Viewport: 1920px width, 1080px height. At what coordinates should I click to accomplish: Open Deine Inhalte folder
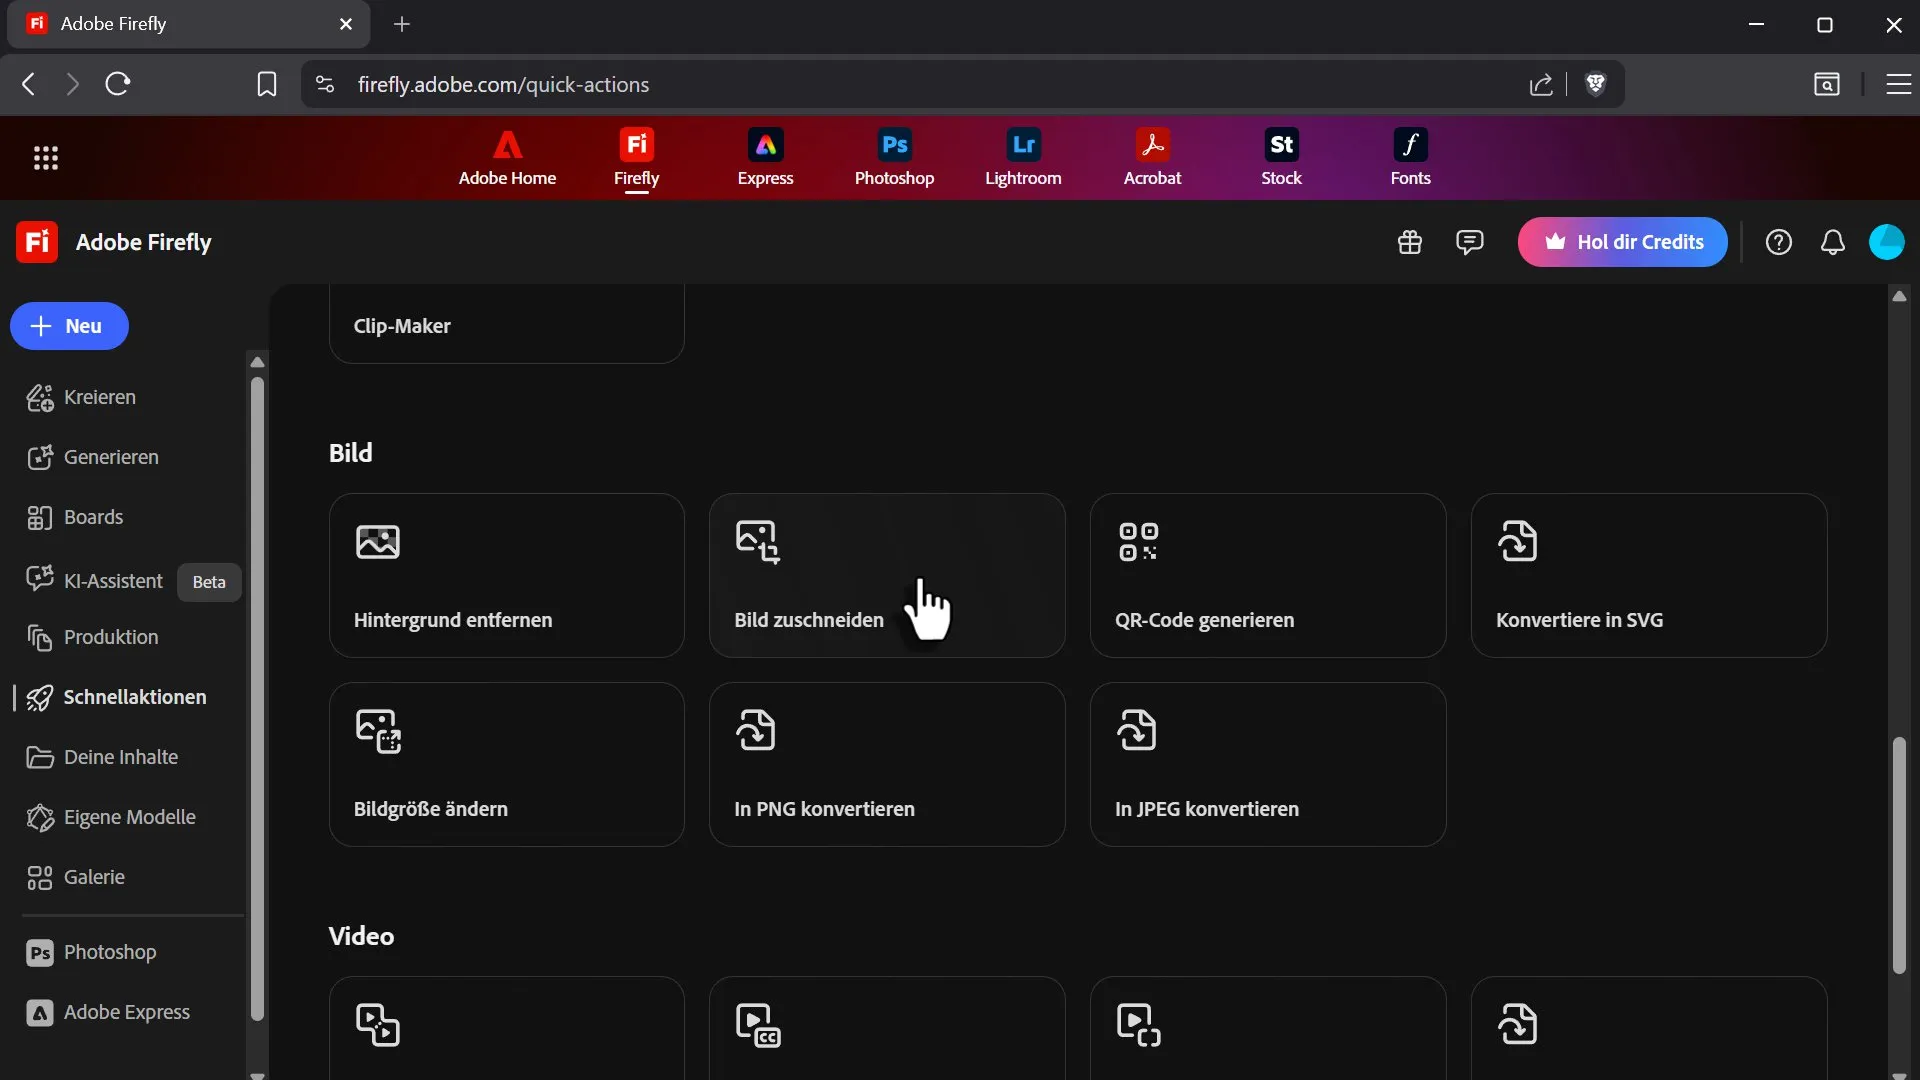pos(103,757)
